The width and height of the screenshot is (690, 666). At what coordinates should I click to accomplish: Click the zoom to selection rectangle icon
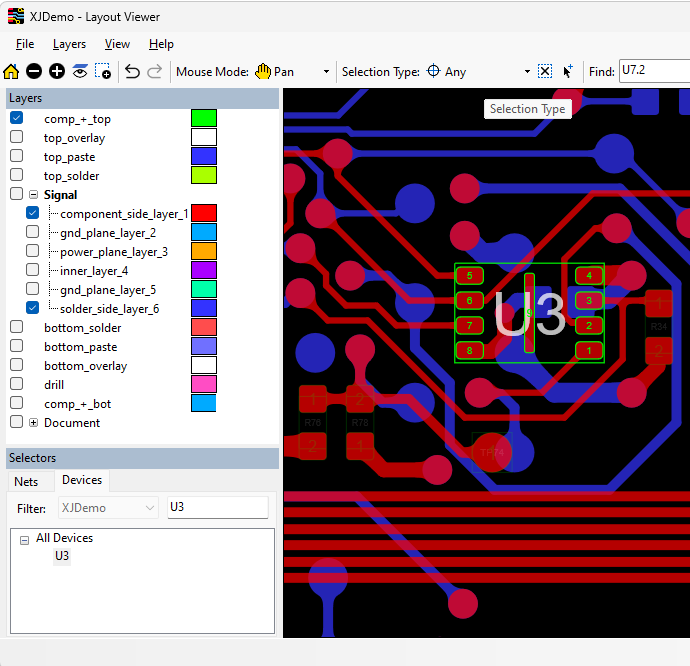pyautogui.click(x=103, y=71)
